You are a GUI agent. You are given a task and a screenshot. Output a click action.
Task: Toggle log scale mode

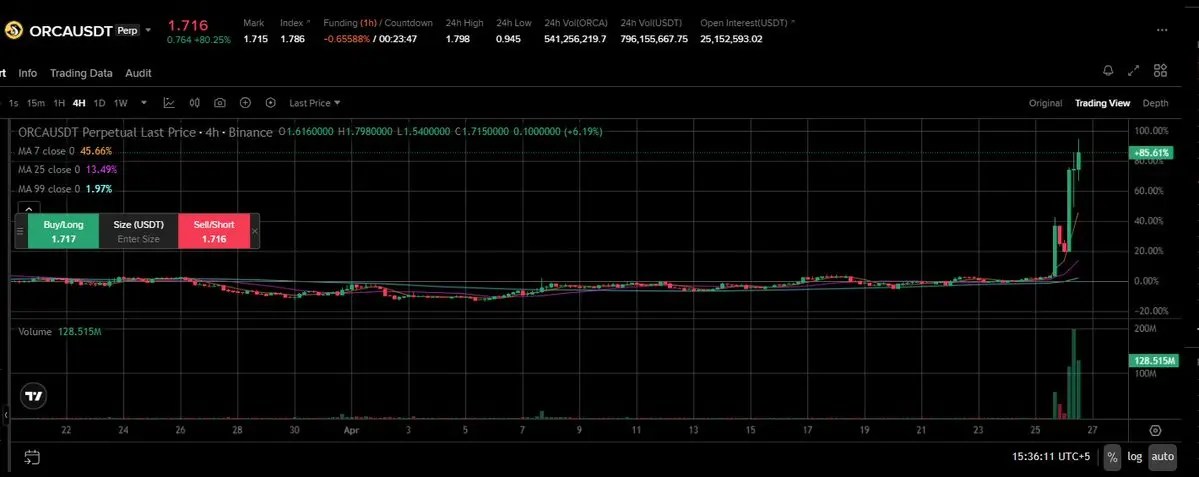click(1135, 456)
